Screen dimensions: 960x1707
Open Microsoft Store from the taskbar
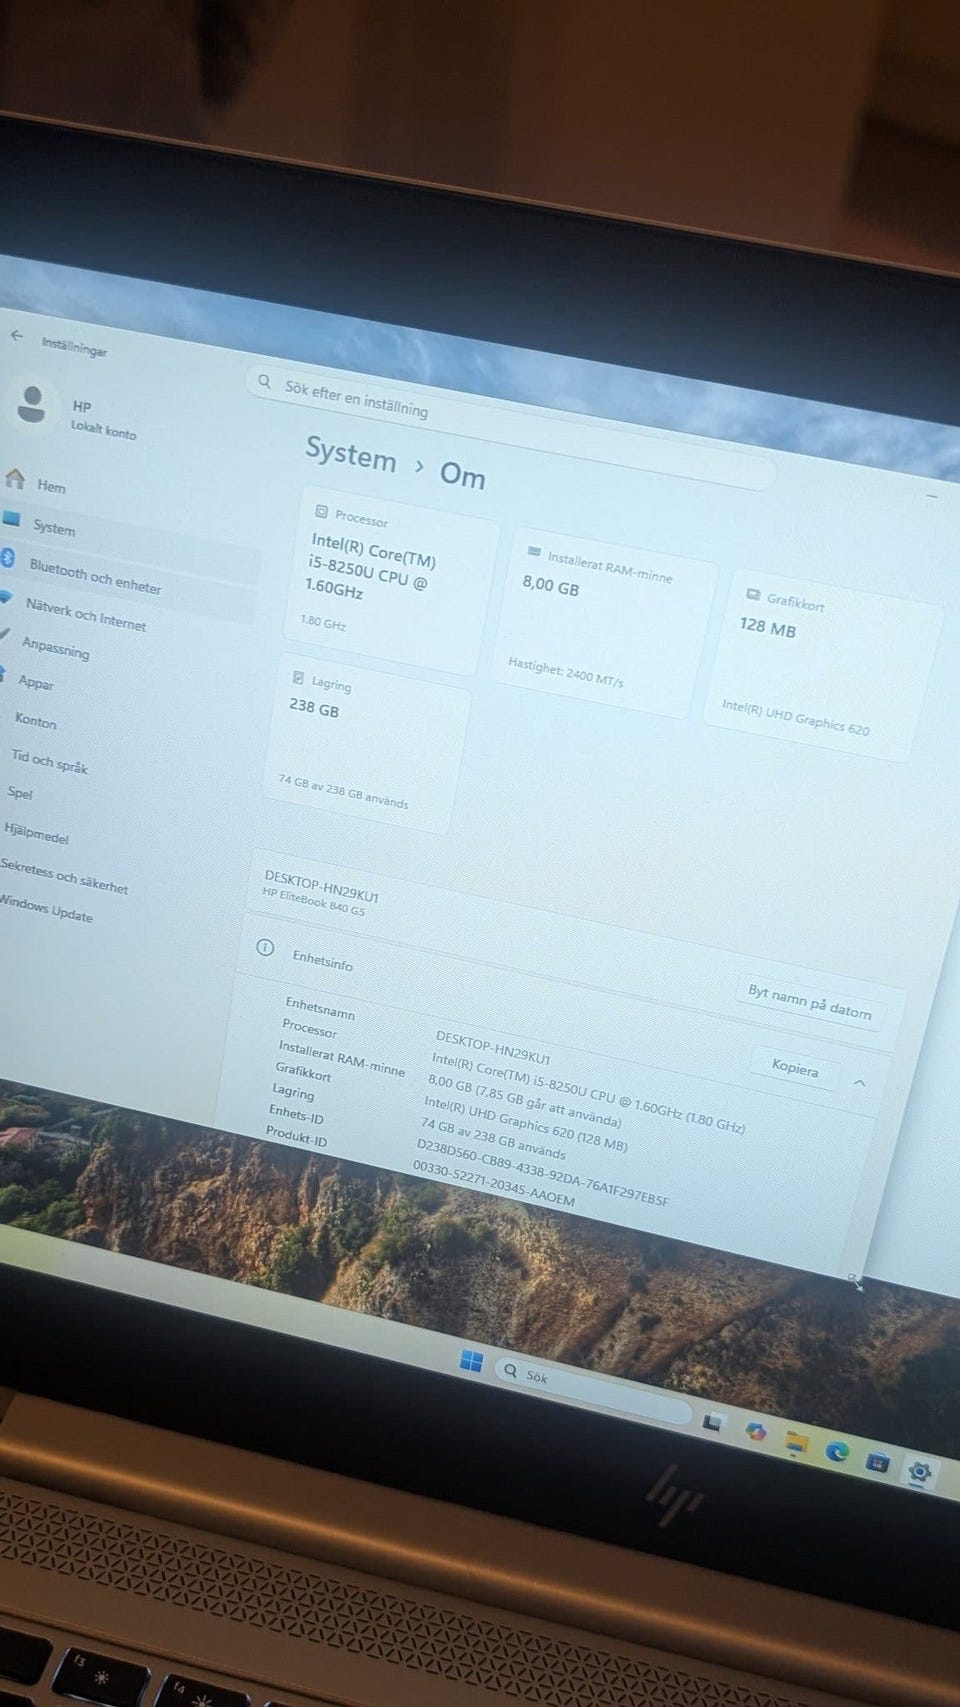[877, 1462]
